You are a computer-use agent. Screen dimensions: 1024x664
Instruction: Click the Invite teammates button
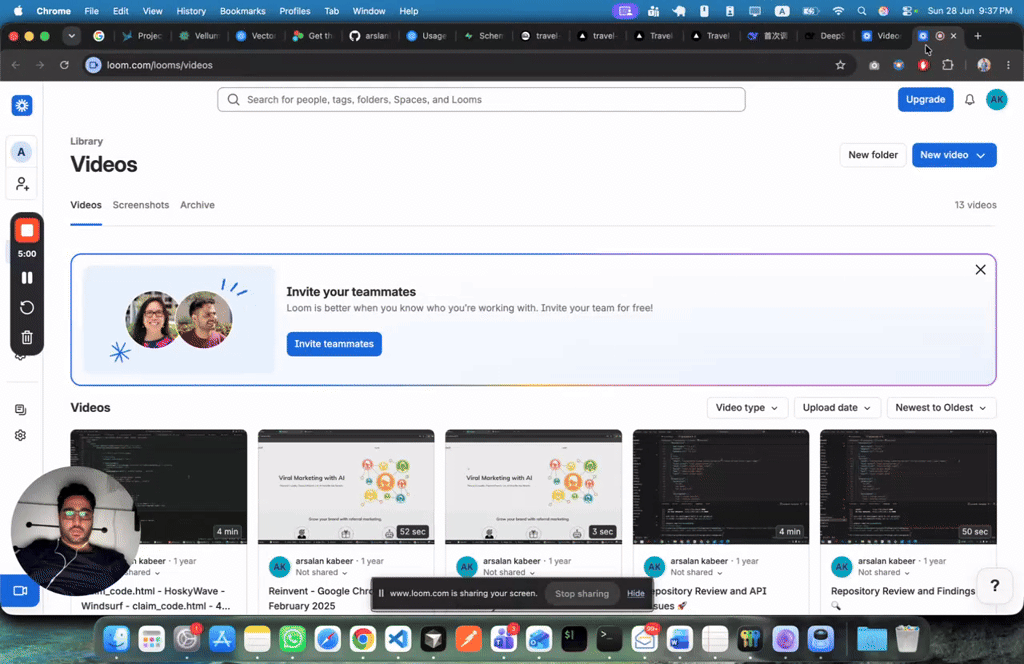(334, 344)
